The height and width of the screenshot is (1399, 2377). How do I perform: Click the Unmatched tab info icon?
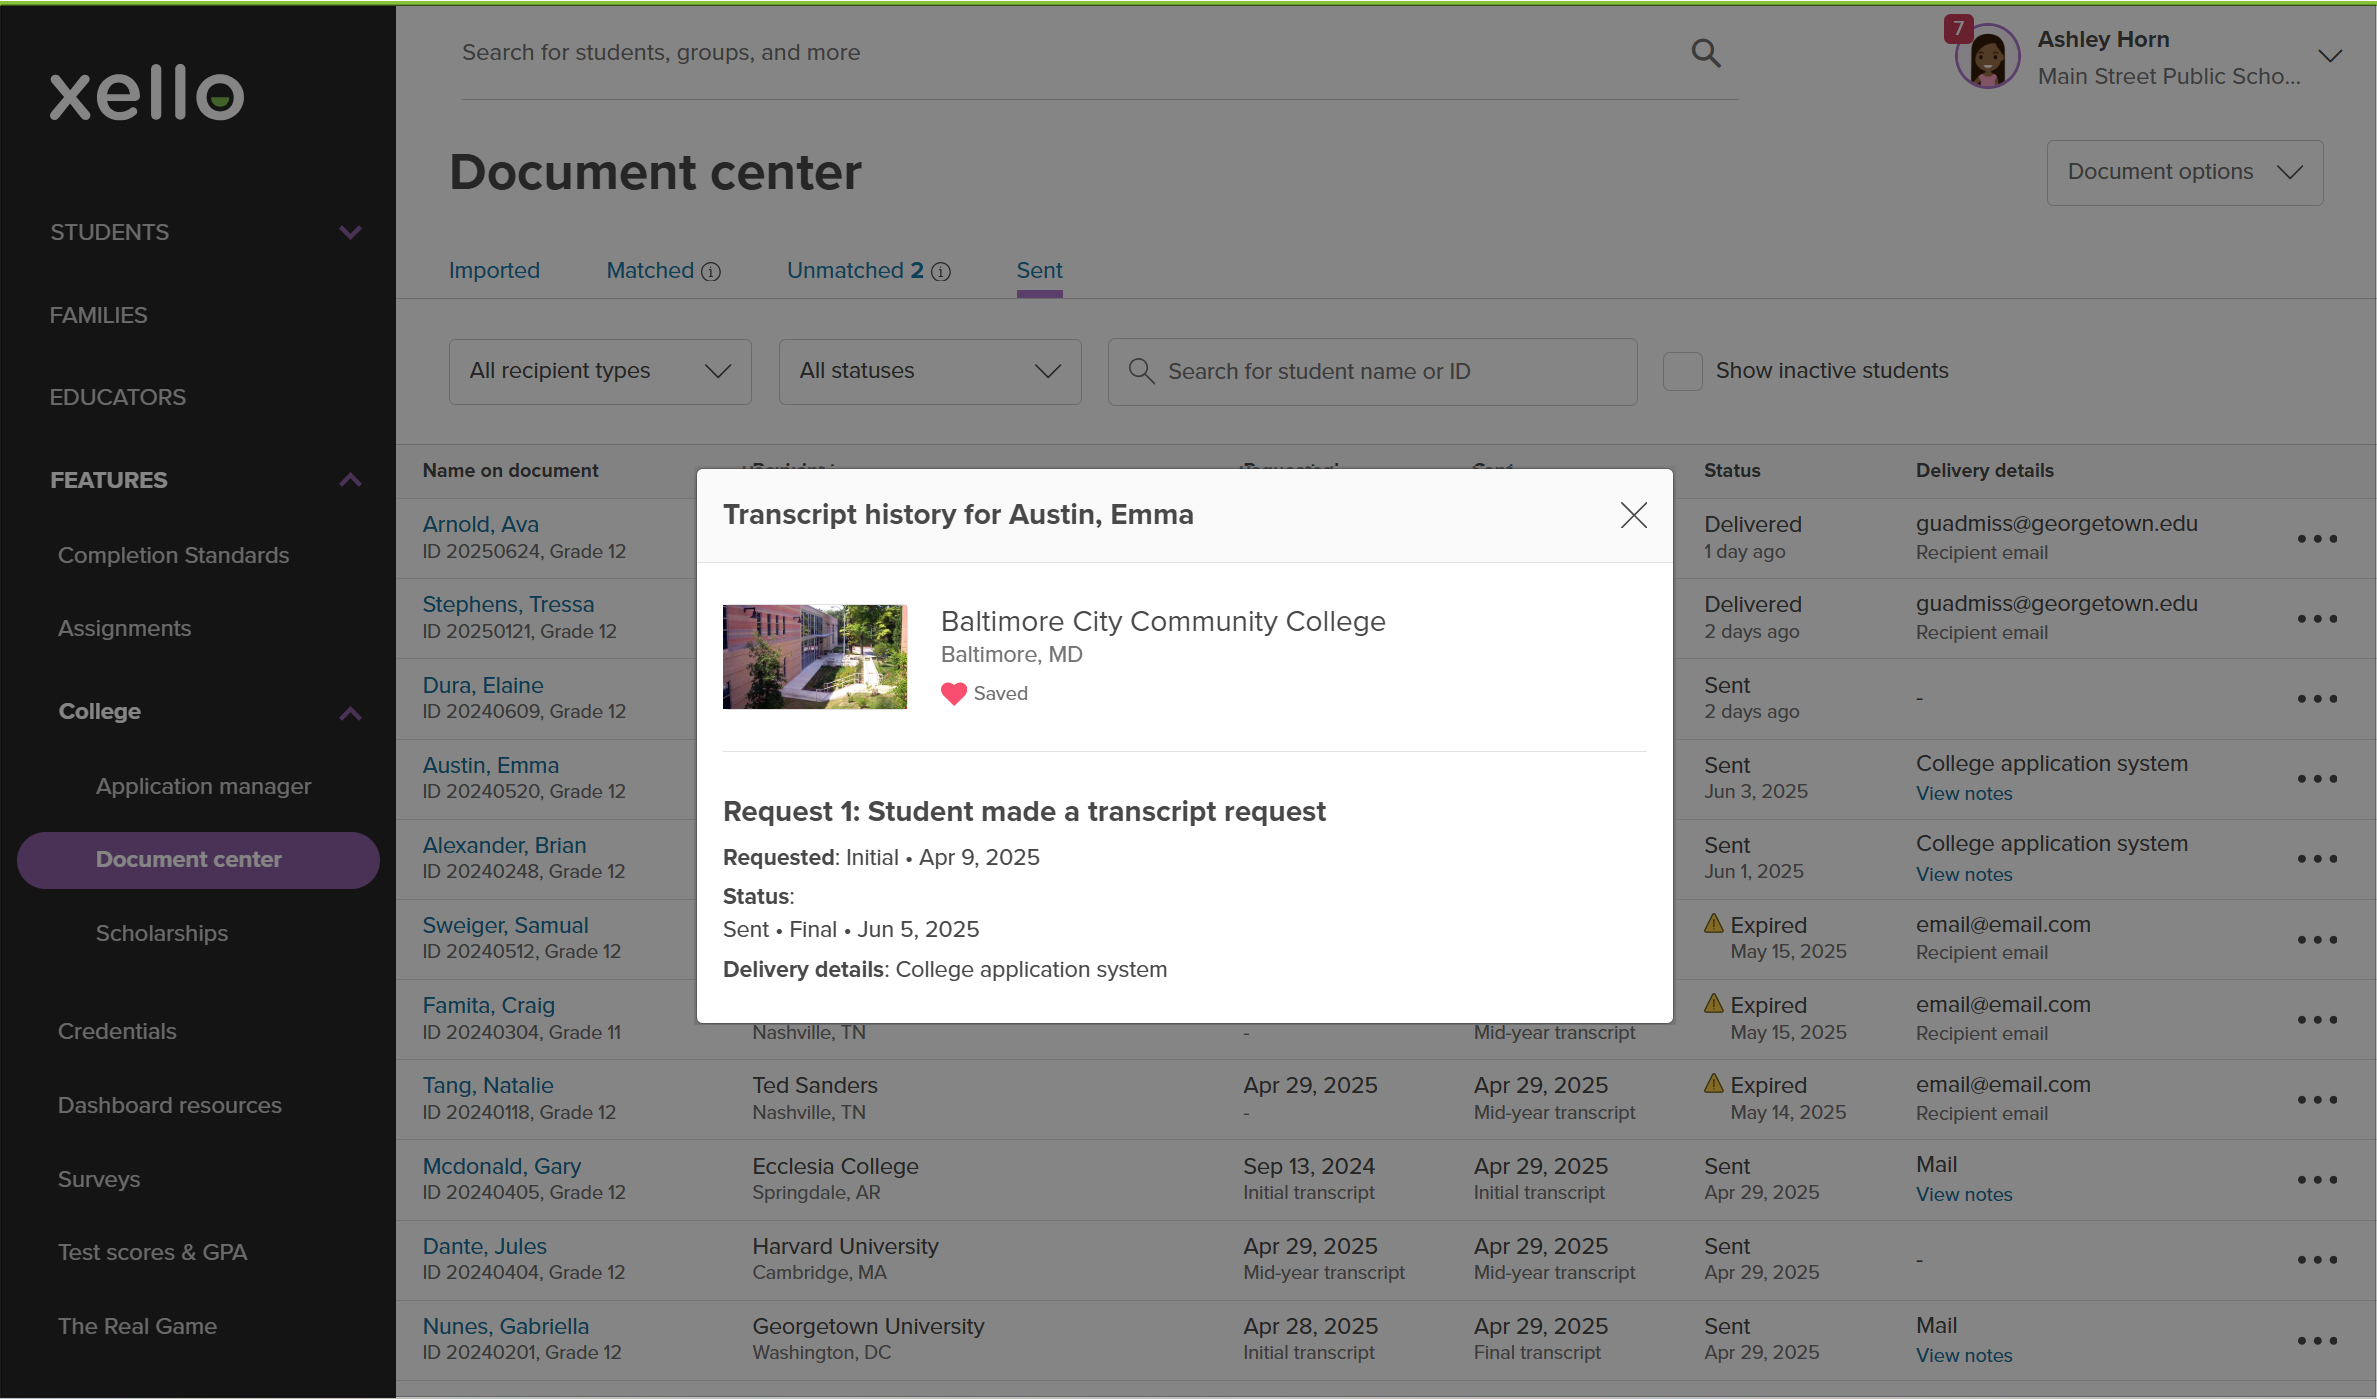(941, 272)
